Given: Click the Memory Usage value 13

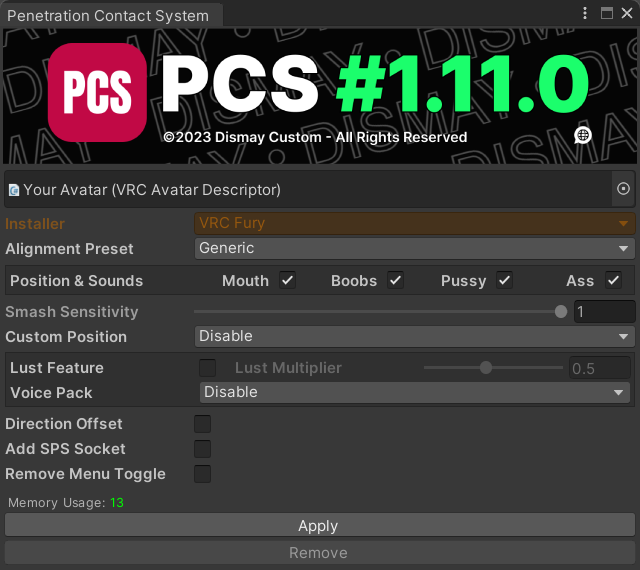Looking at the screenshot, I should pos(117,503).
